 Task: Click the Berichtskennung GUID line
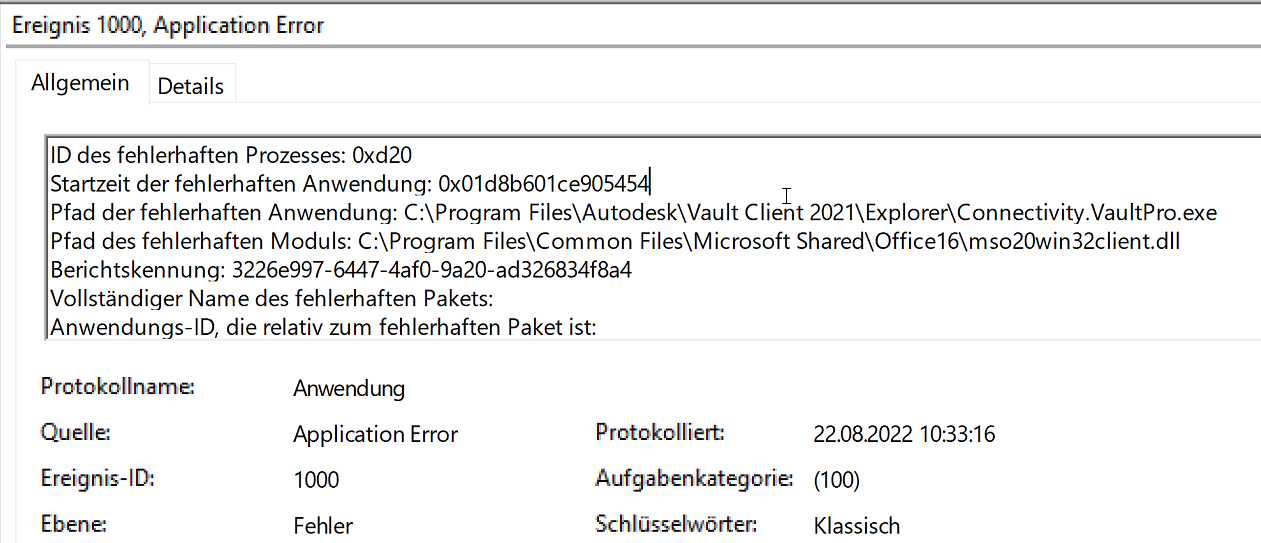341,270
